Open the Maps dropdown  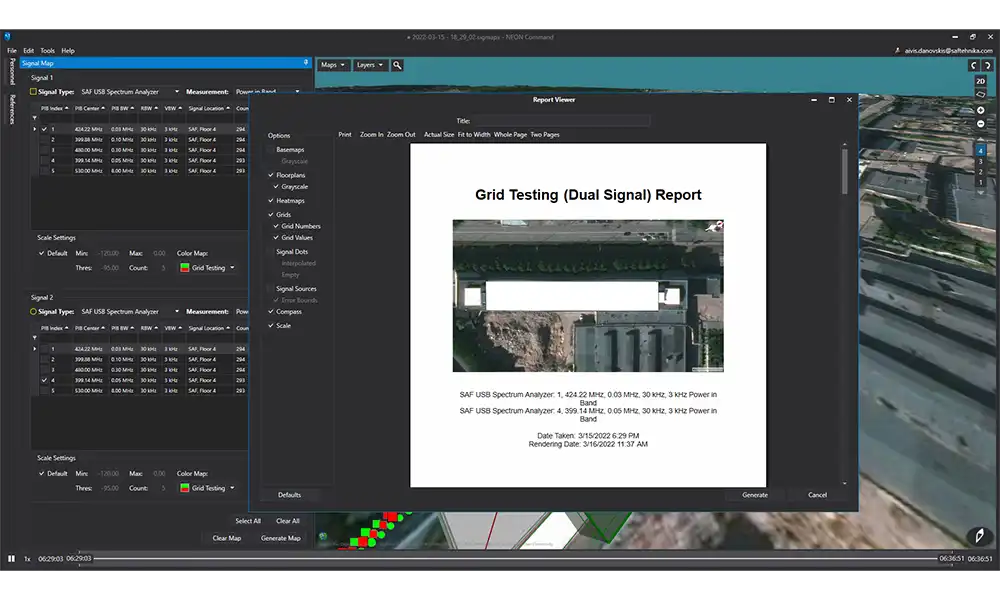(333, 65)
